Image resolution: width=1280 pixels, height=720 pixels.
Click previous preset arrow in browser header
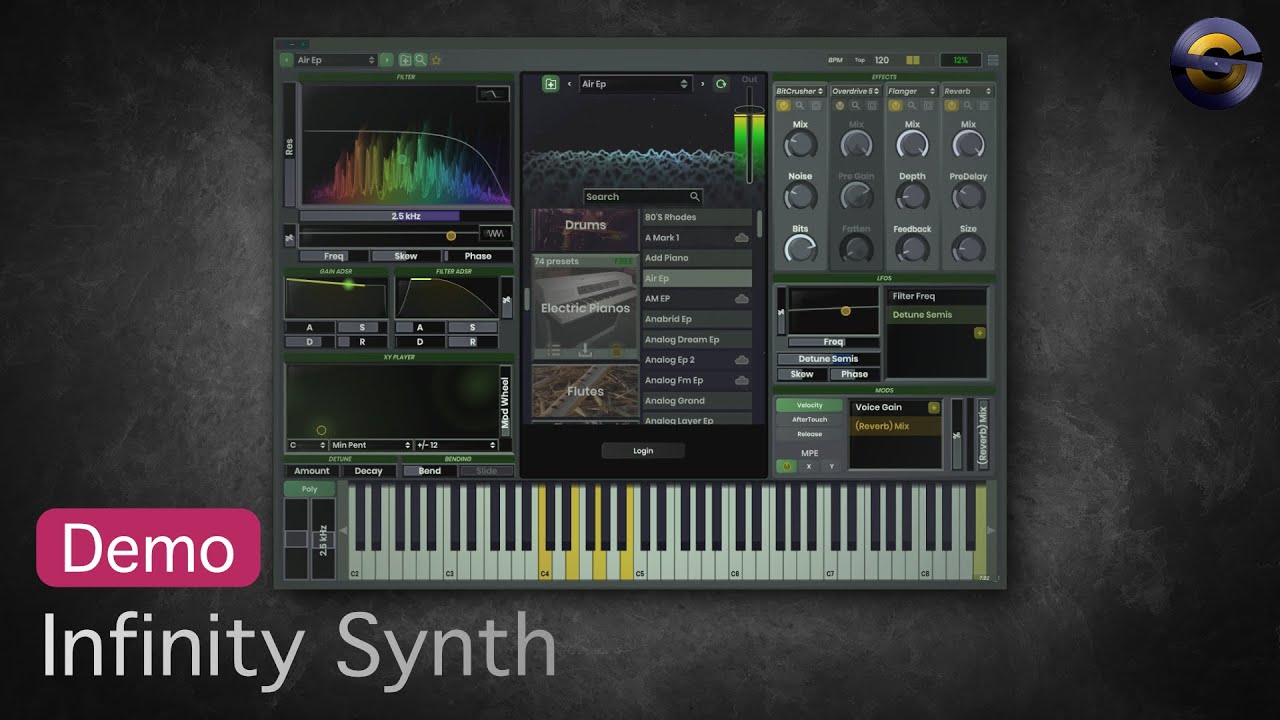569,84
